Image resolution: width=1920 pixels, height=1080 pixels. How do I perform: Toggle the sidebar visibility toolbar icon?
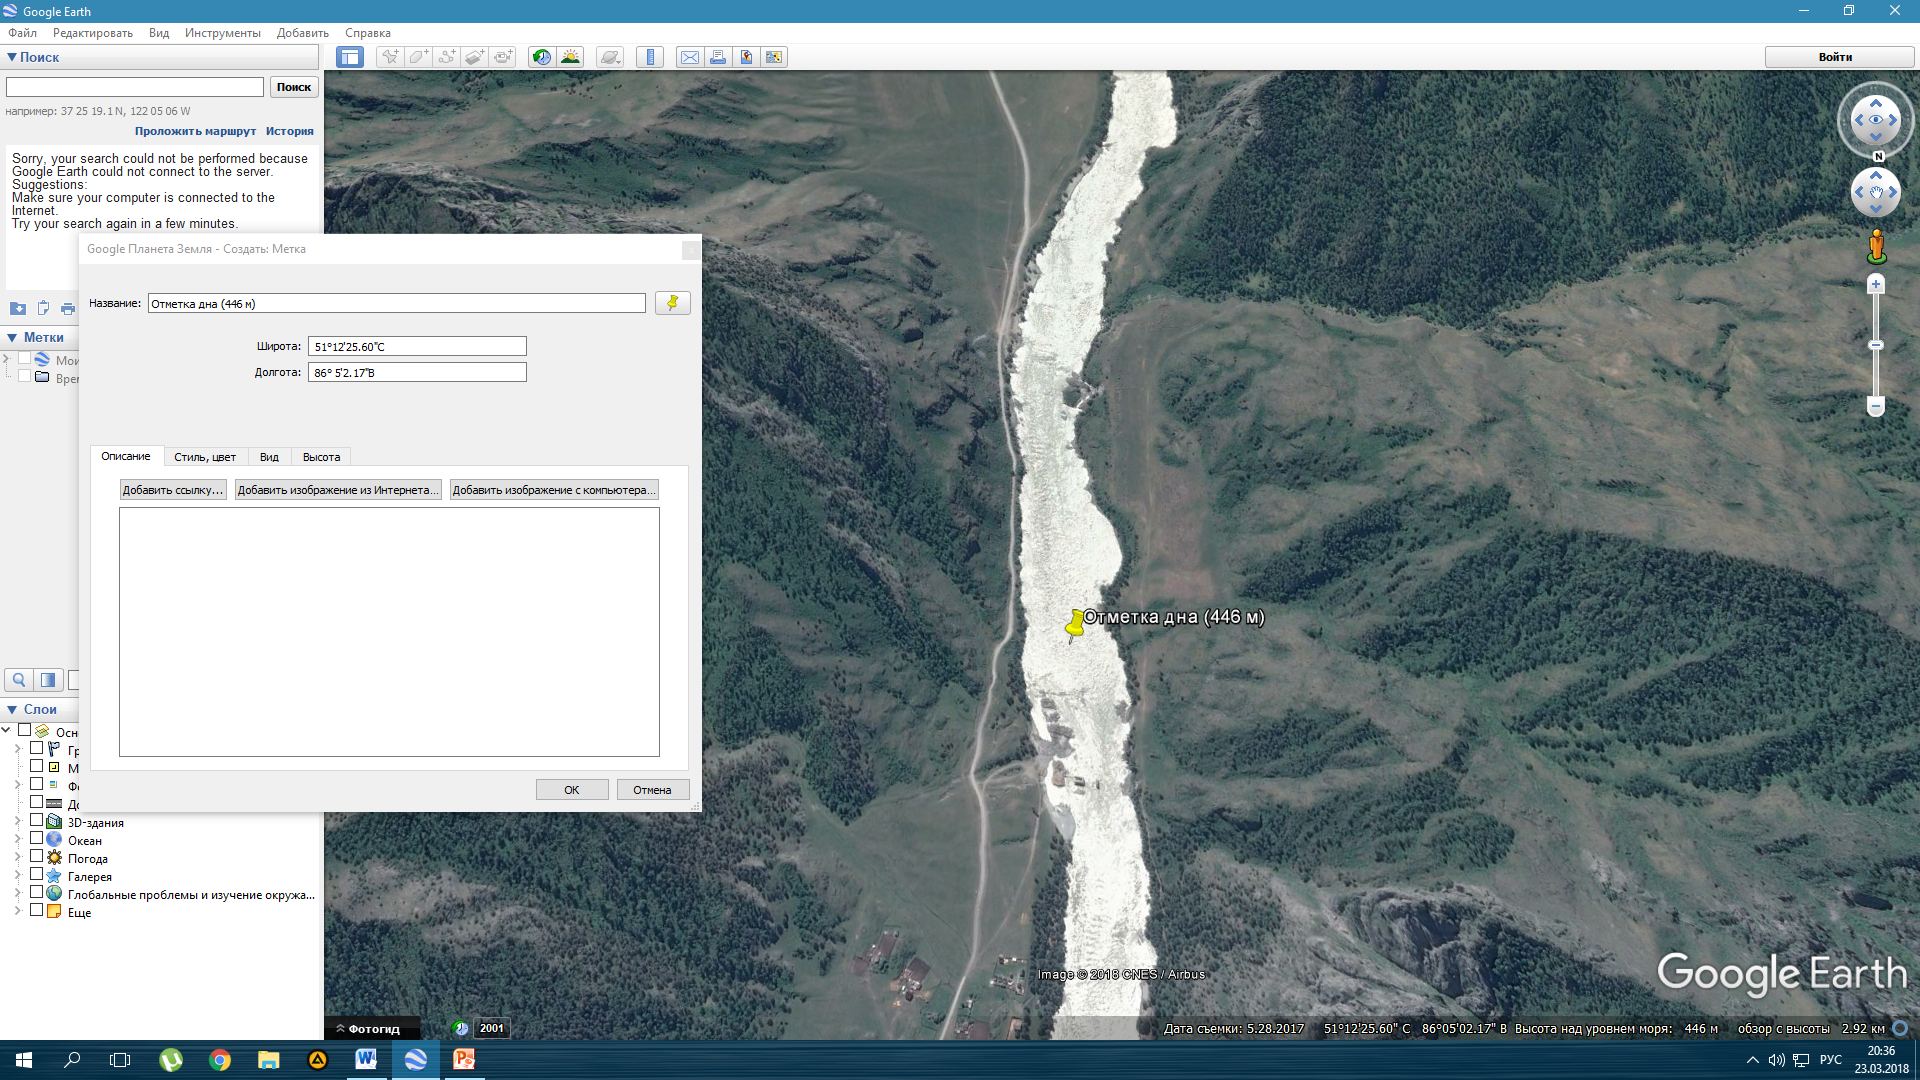(350, 57)
